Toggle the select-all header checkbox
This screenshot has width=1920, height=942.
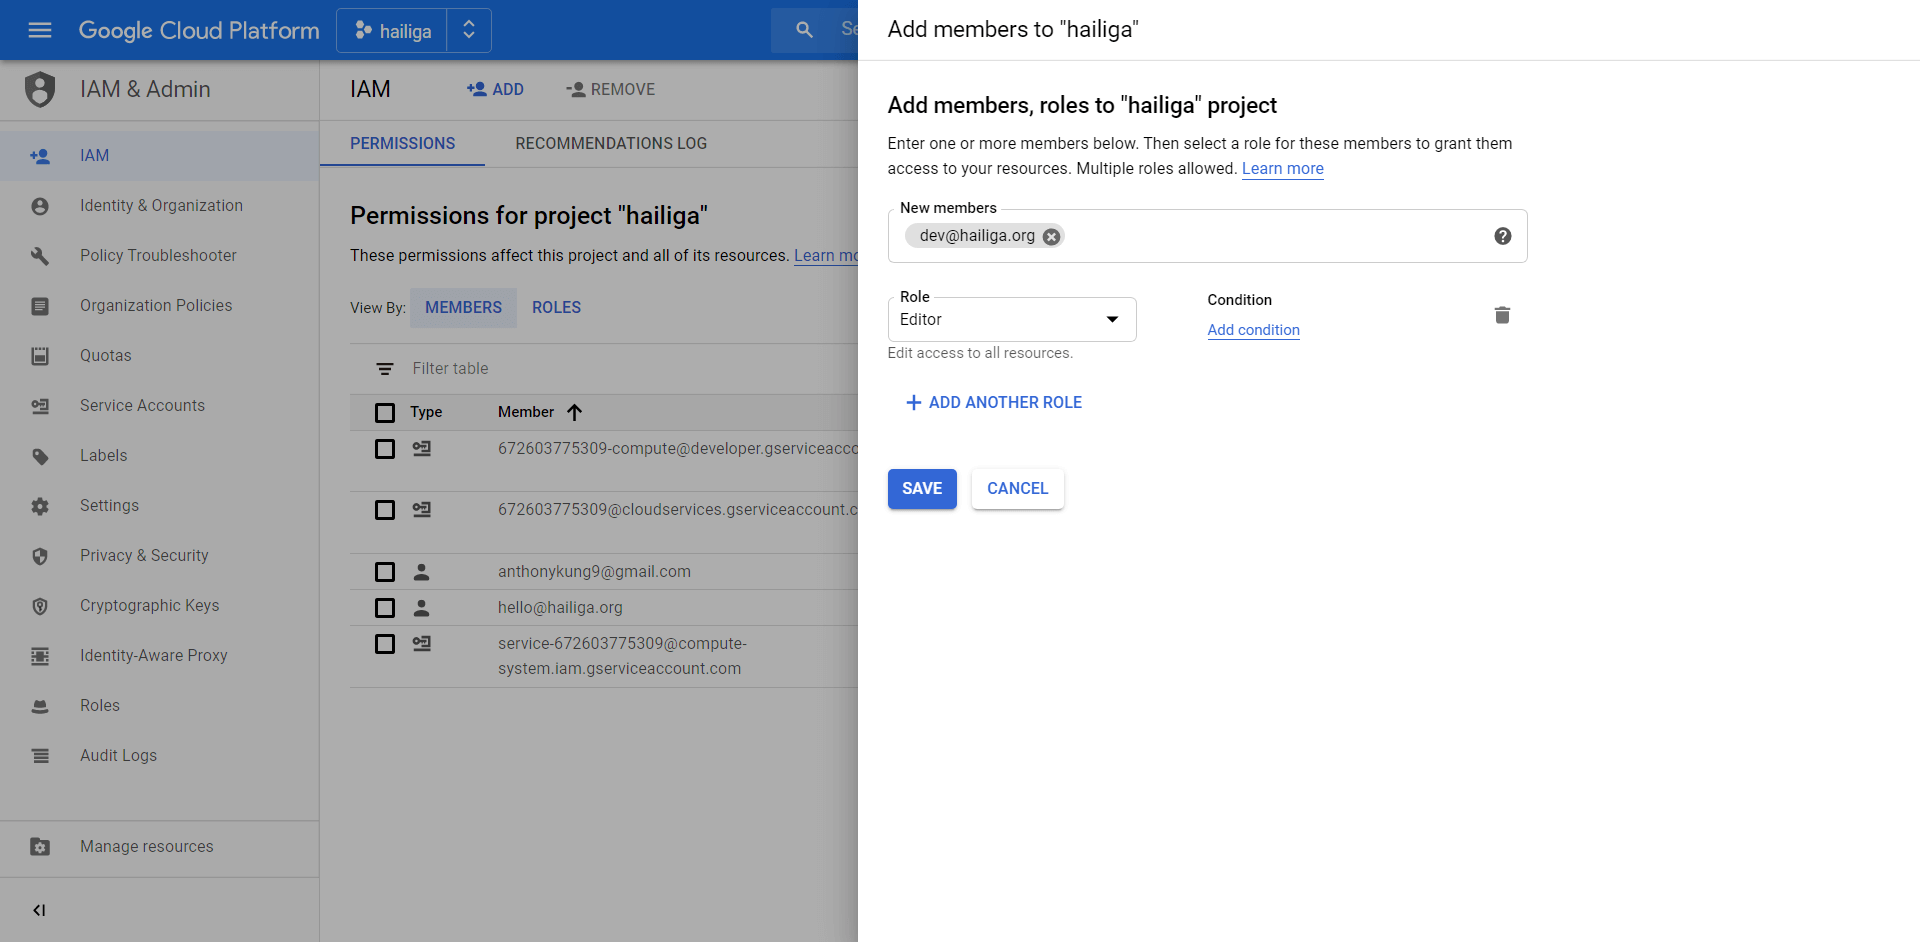(385, 412)
